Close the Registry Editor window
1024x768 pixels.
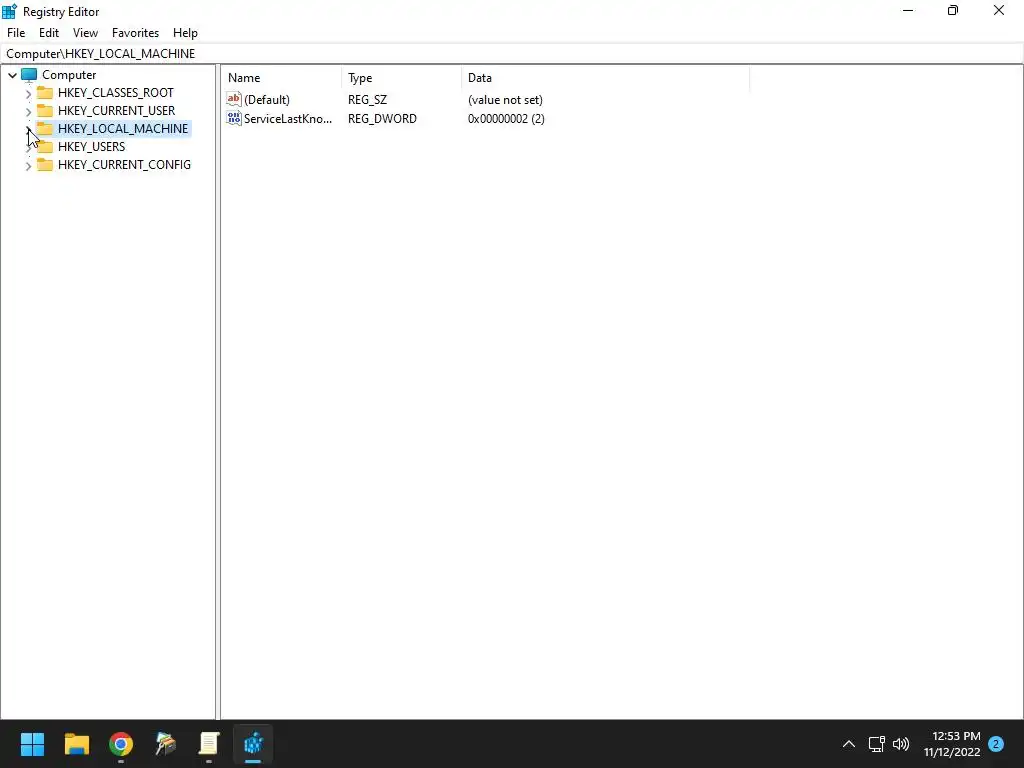[999, 10]
